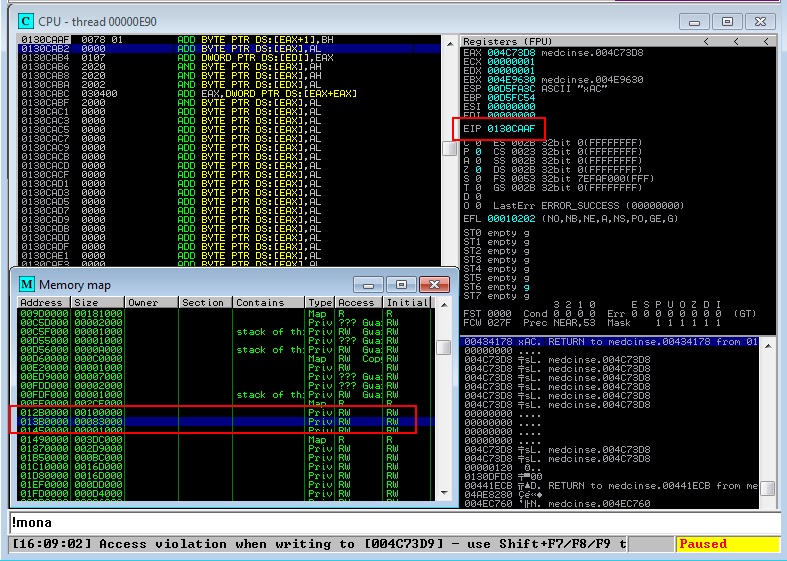Minimize the Memory map window
This screenshot has width=787, height=561.
click(368, 285)
